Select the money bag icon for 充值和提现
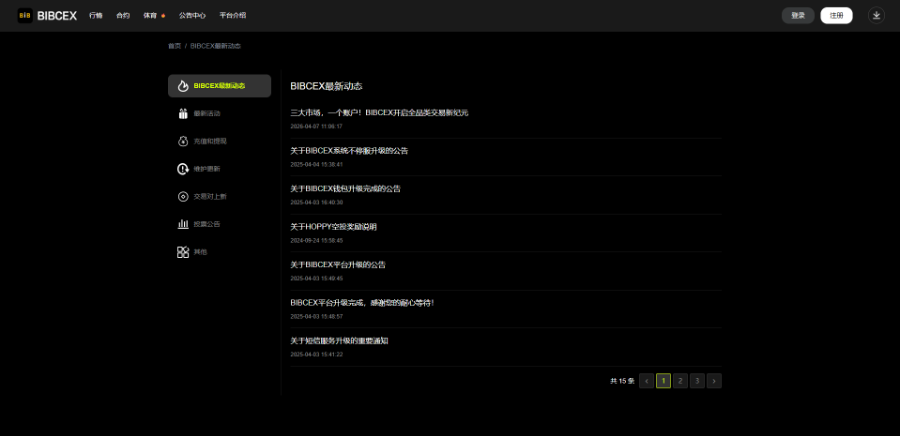Screen dimensions: 900x436 pyautogui.click(x=183, y=141)
